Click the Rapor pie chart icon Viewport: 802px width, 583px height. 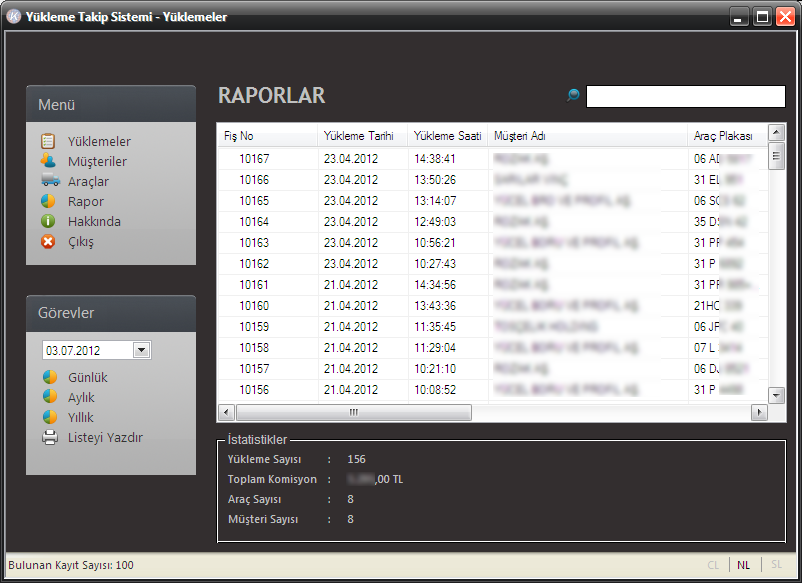48,202
